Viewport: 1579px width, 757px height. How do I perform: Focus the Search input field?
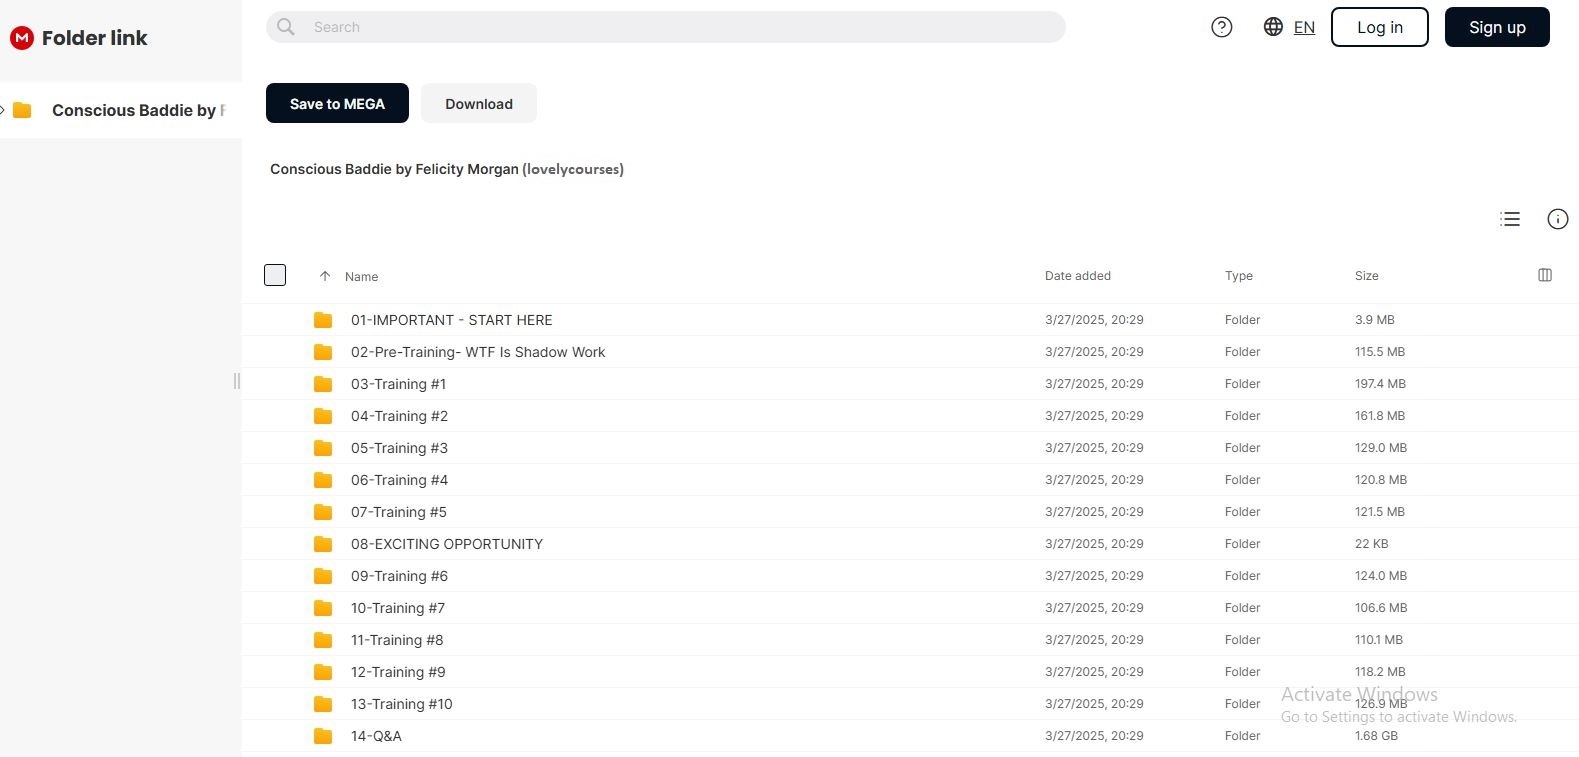[x=680, y=27]
